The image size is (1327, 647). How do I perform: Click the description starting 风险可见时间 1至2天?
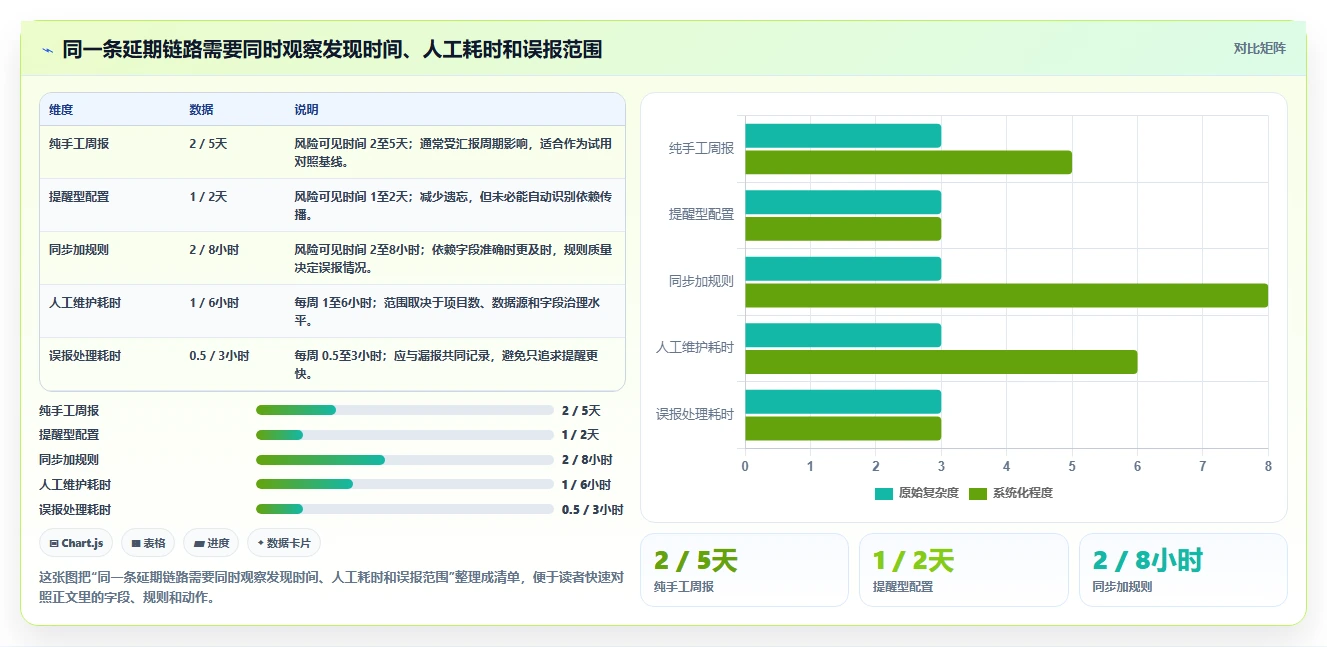453,205
